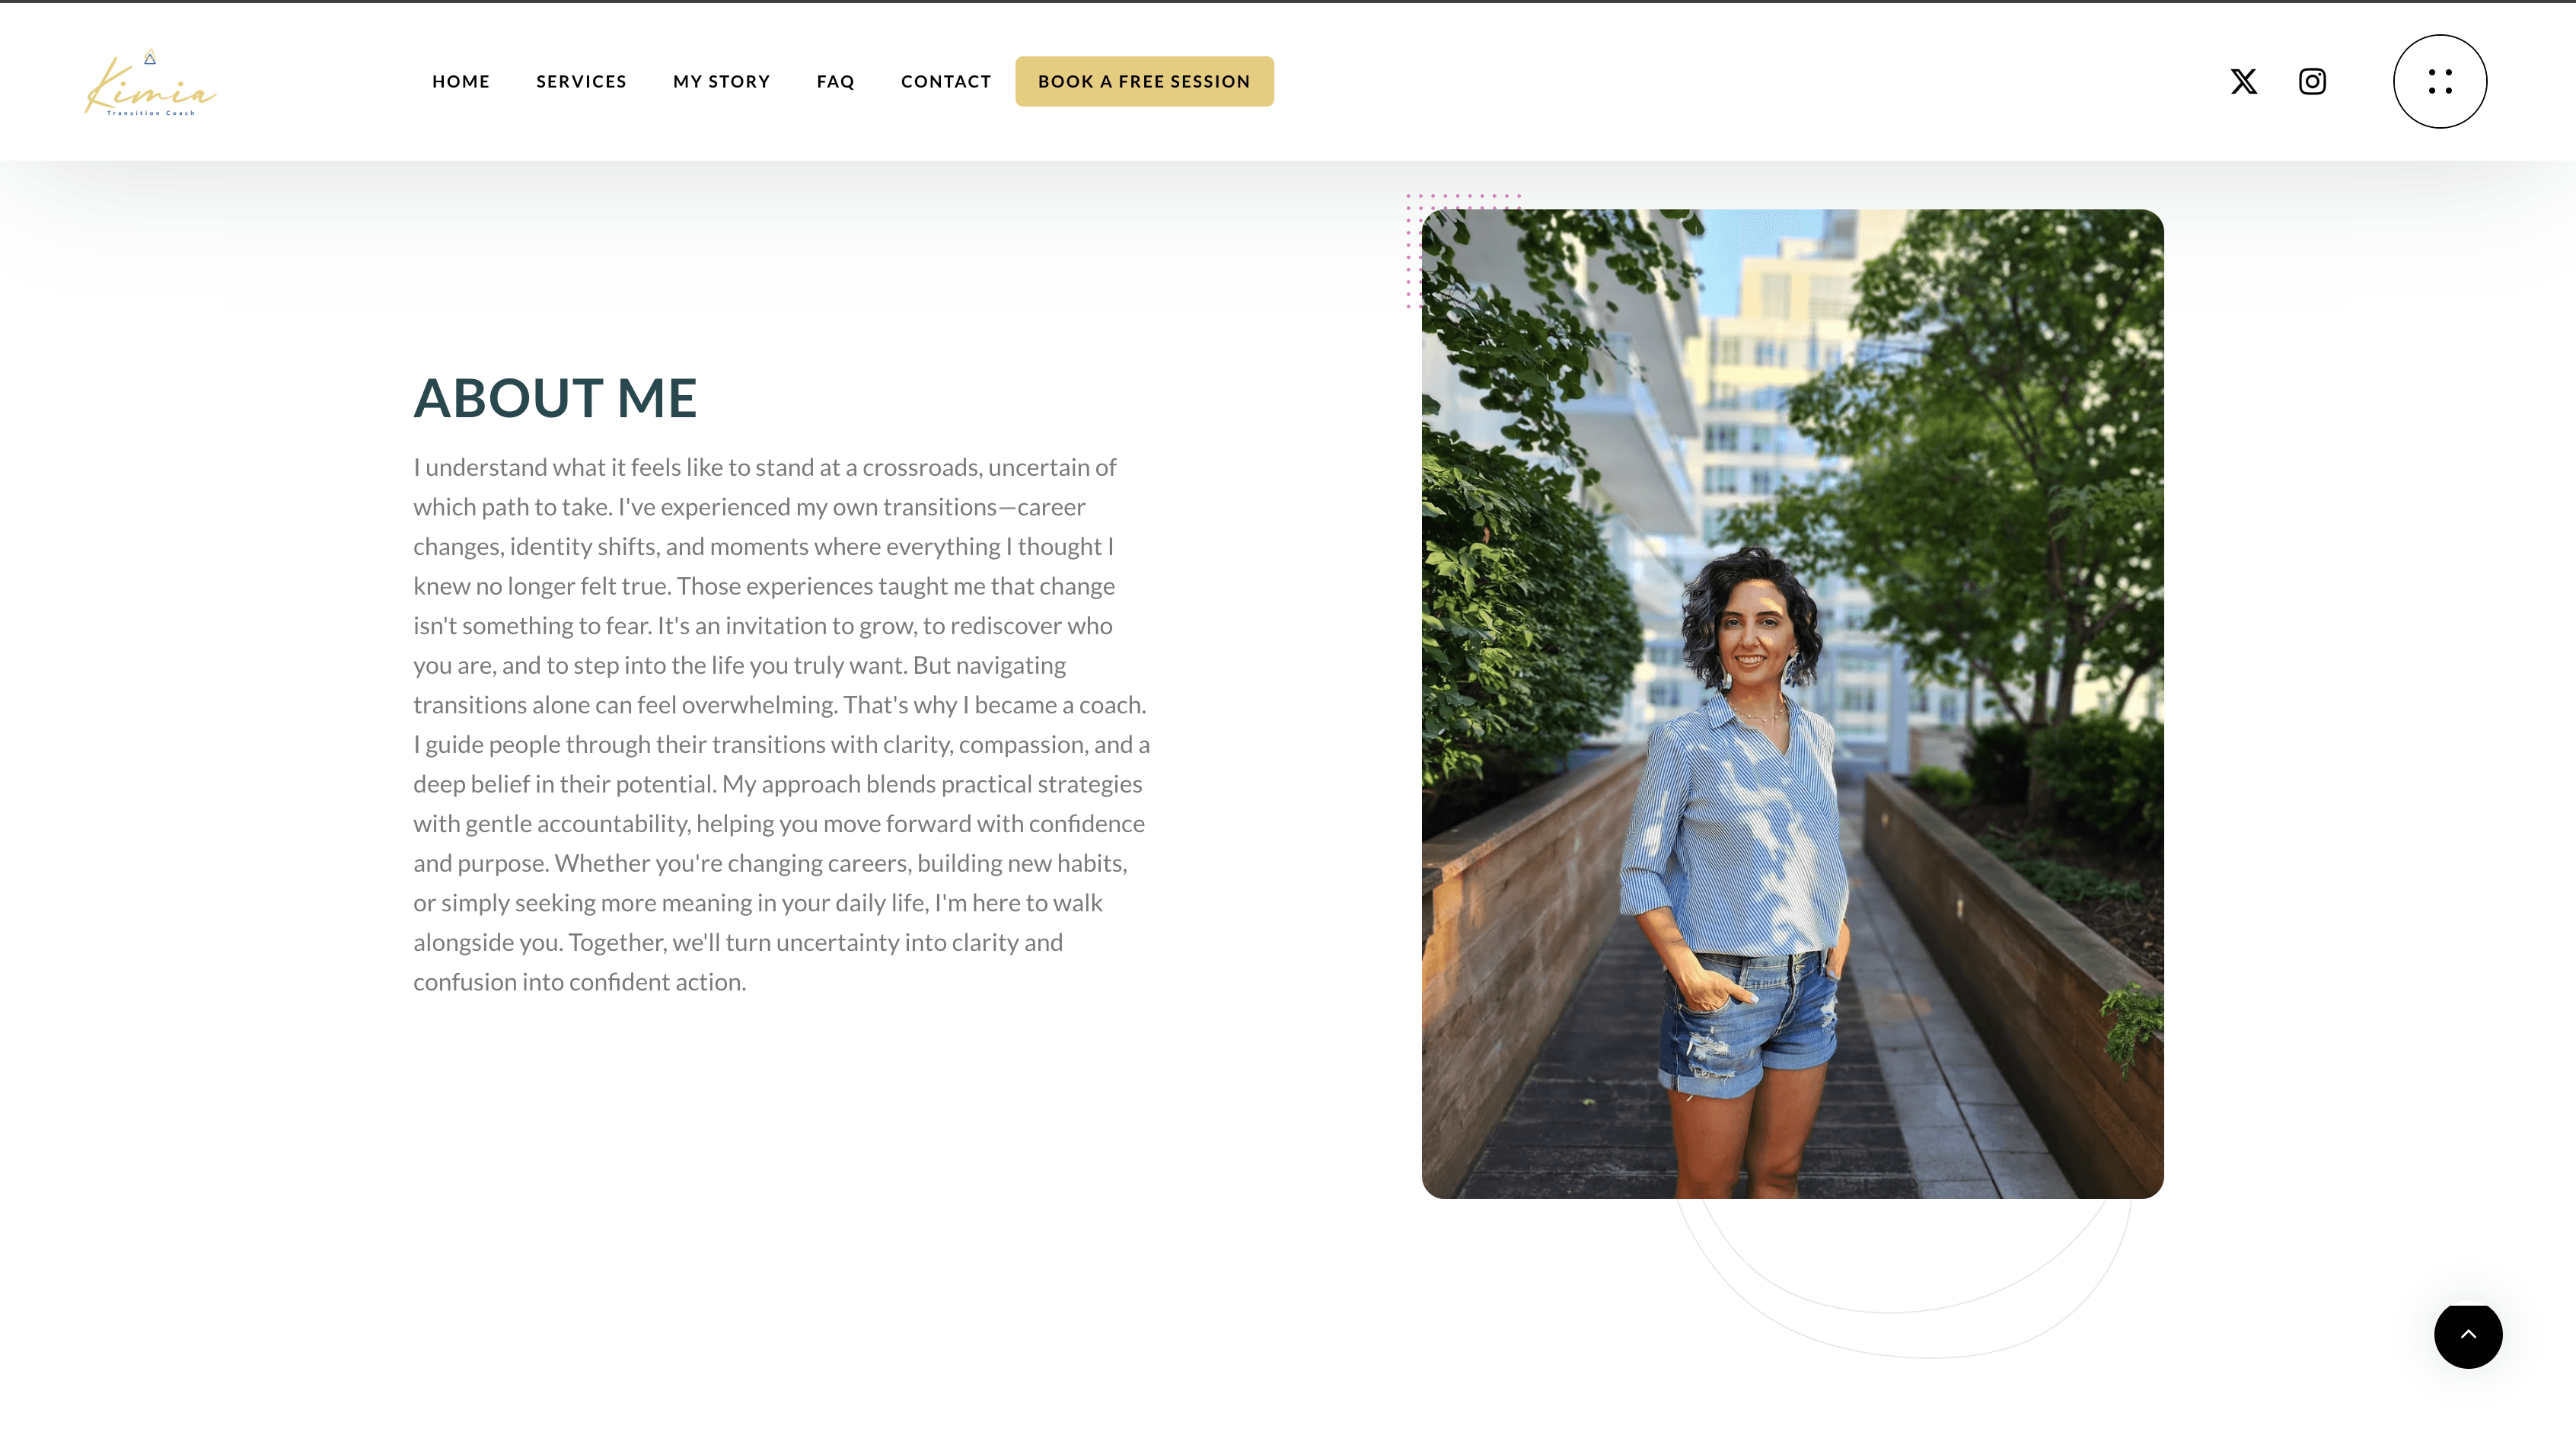Viewport: 2576px width, 1445px height.
Task: Click the coach portrait photo
Action: (1792, 703)
